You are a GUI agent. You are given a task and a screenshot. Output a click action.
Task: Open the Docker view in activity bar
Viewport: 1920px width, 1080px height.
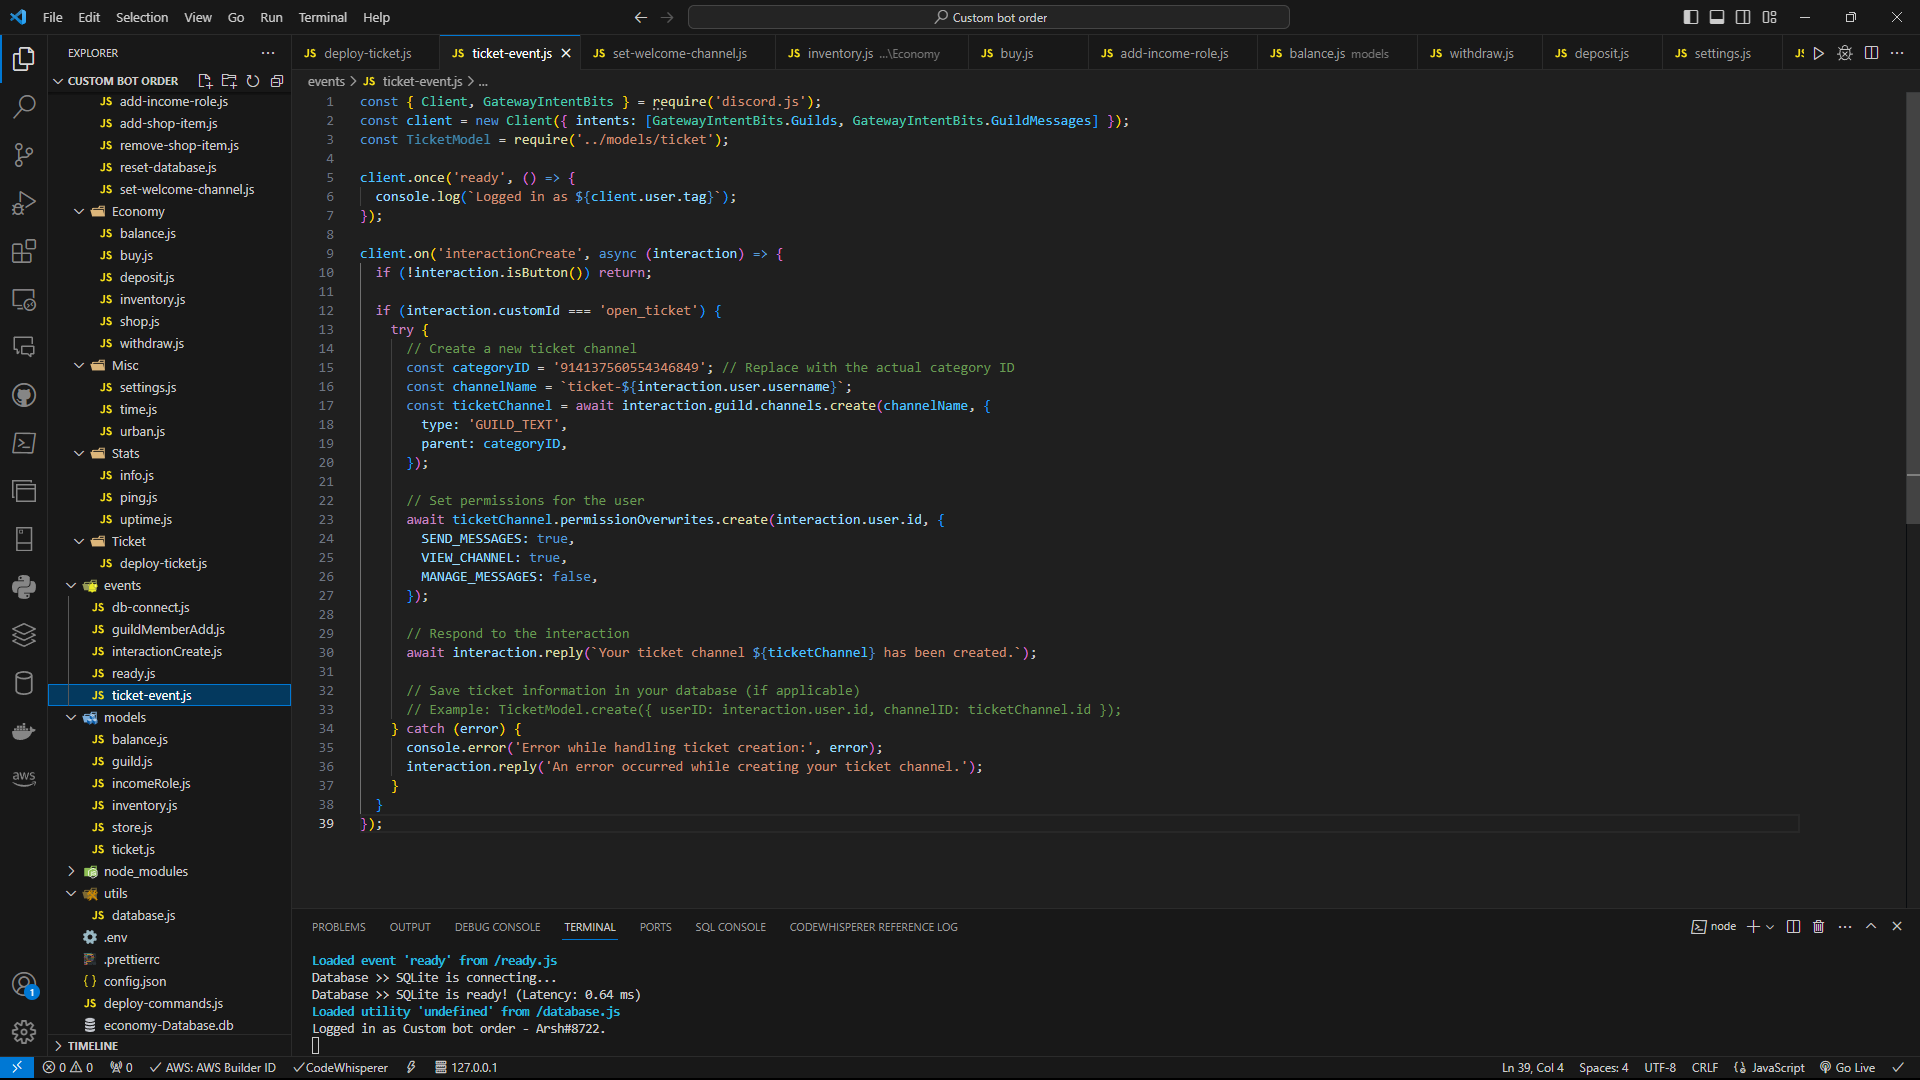pyautogui.click(x=24, y=731)
